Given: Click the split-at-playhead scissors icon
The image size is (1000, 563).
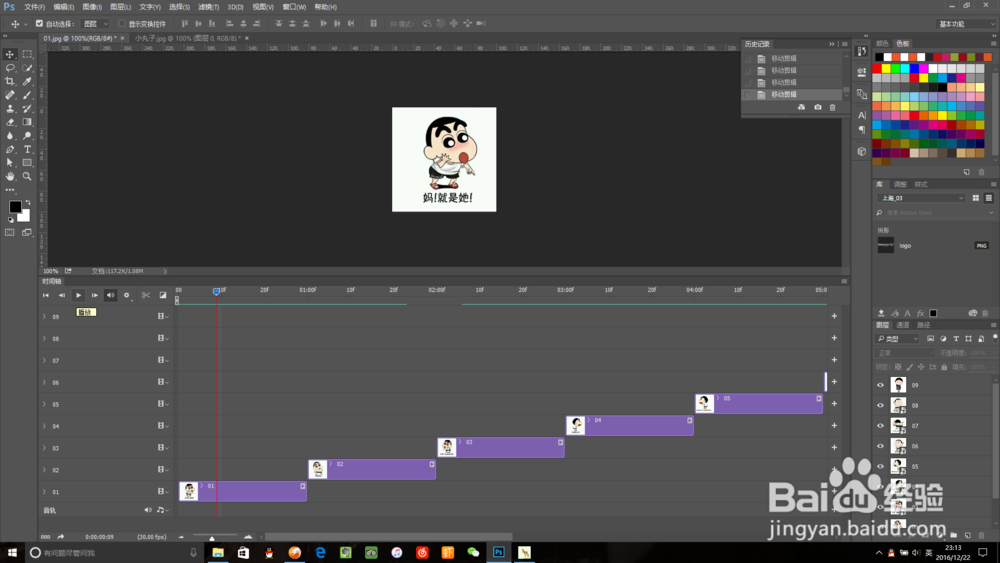Looking at the screenshot, I should [146, 295].
